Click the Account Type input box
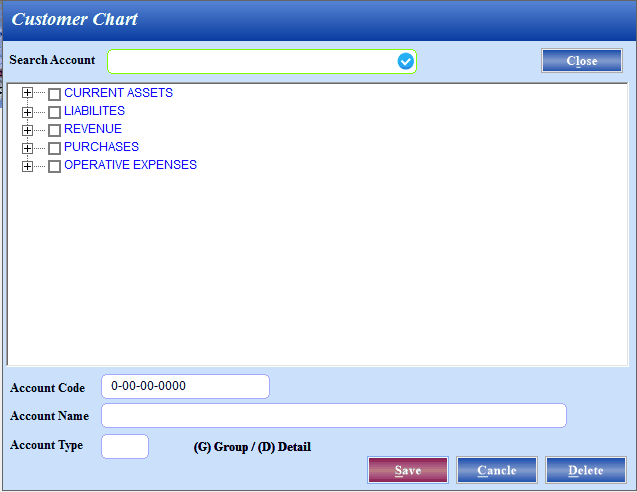637x492 pixels. [x=125, y=446]
